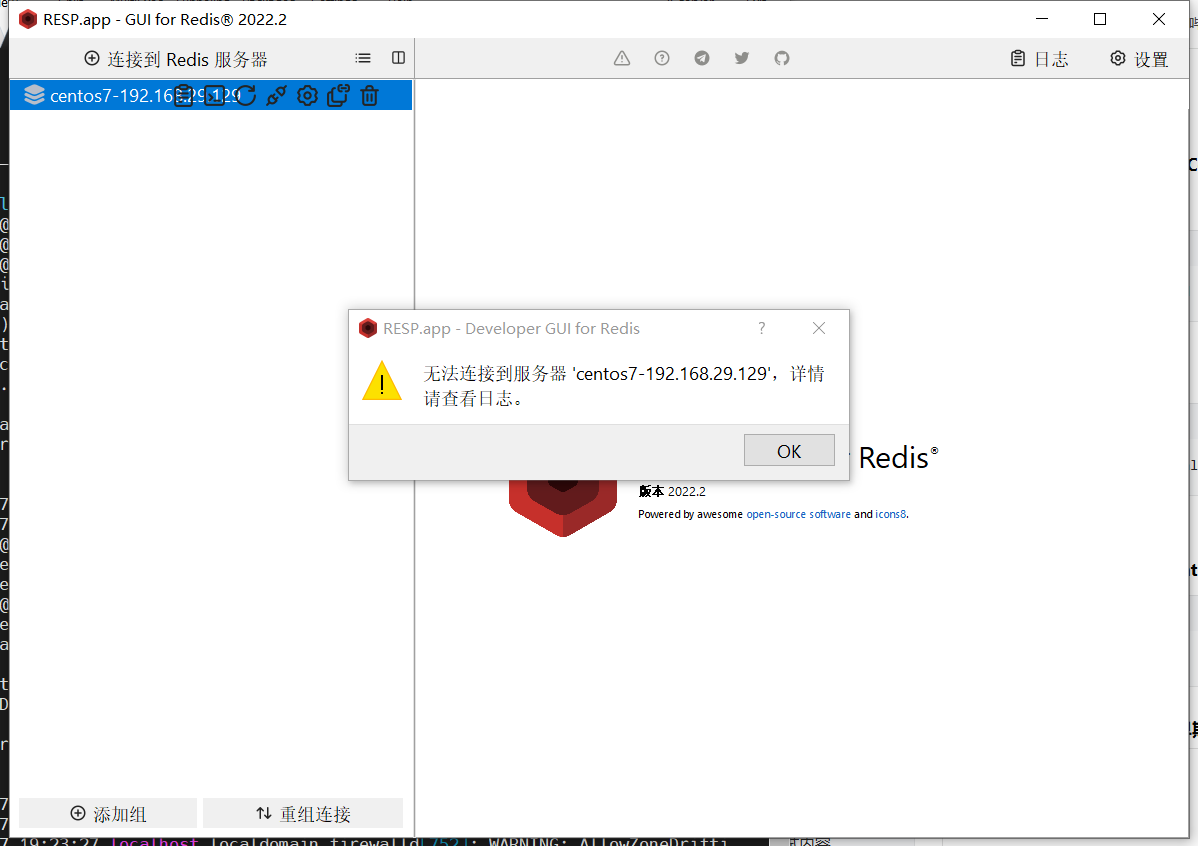This screenshot has height=846, width=1198.
Task: Click OK in the connection error dialog
Action: click(x=789, y=451)
